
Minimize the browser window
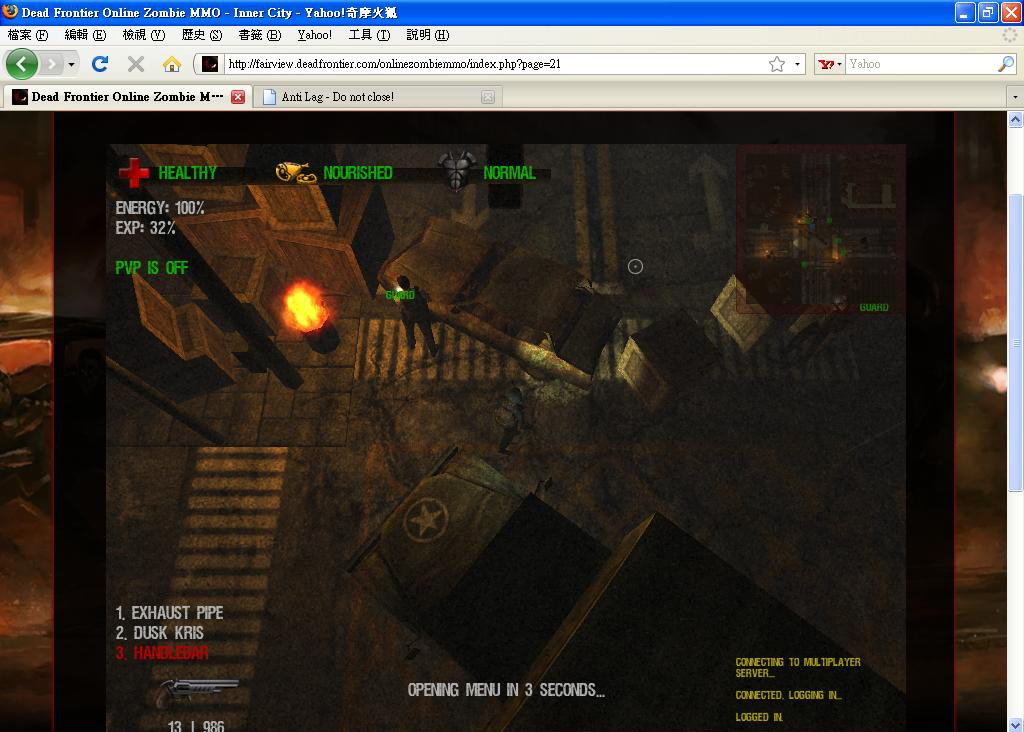tap(965, 12)
